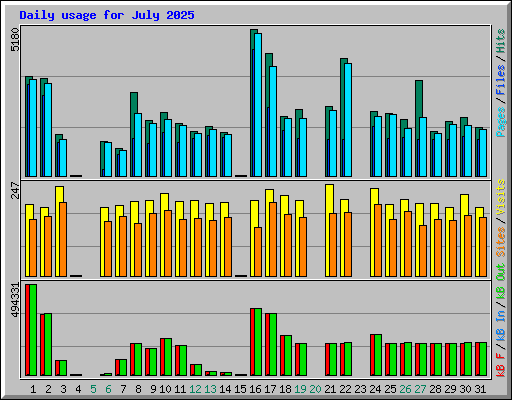Click the 'Sites' legend label
512x400 pixels.
(x=501, y=242)
